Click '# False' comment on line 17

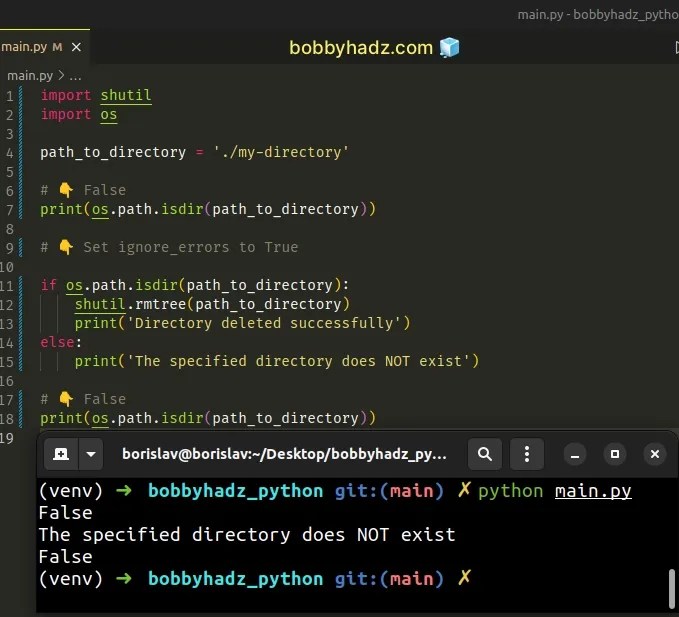pos(83,399)
